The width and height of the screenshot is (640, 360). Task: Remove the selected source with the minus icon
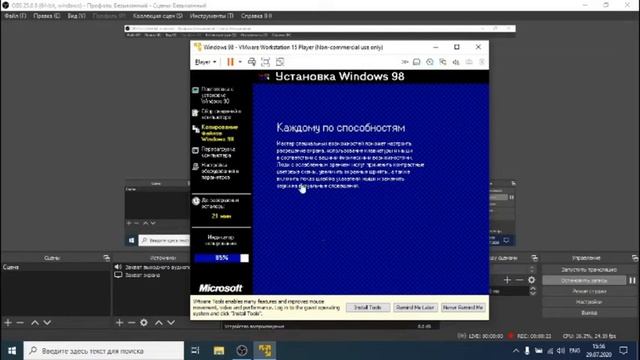coord(131,323)
